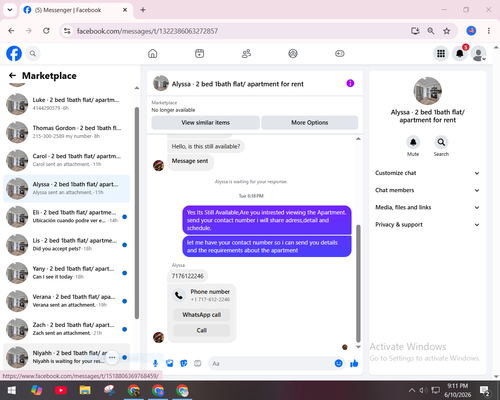Click the chat messages scrollbar
Viewport: 500px width, 400px height.
[358, 283]
